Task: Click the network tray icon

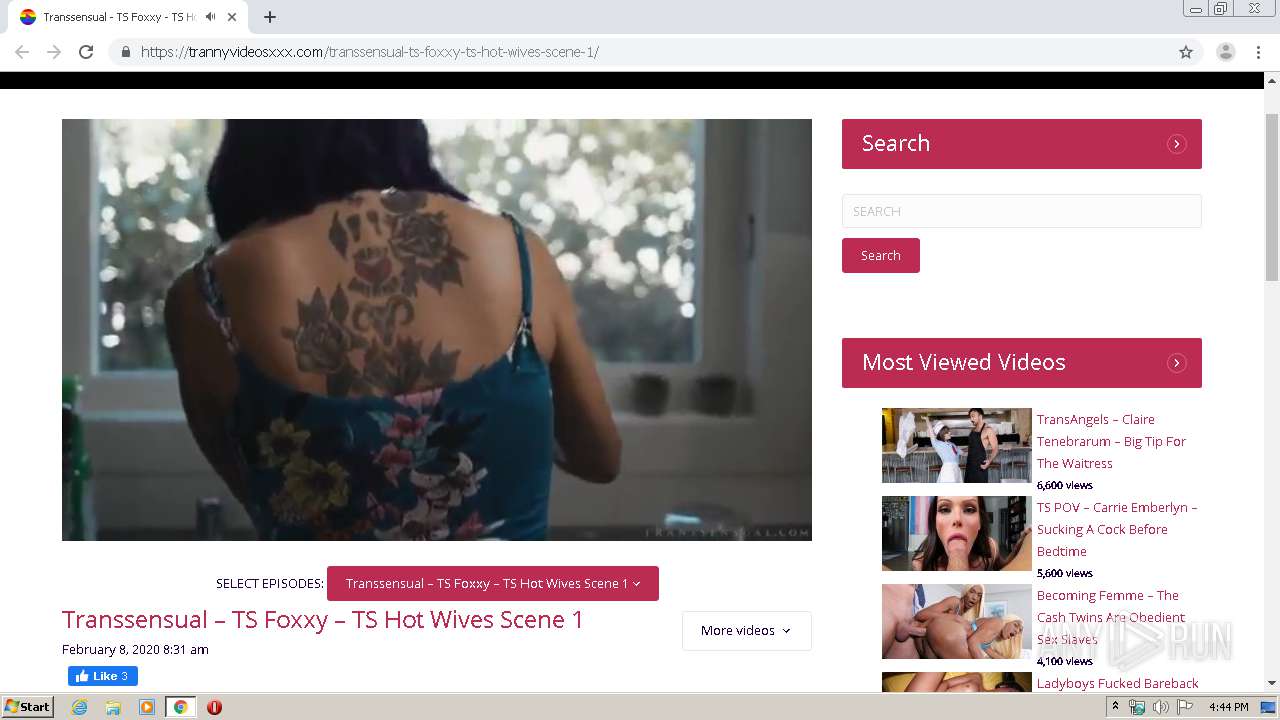Action: pos(1137,707)
